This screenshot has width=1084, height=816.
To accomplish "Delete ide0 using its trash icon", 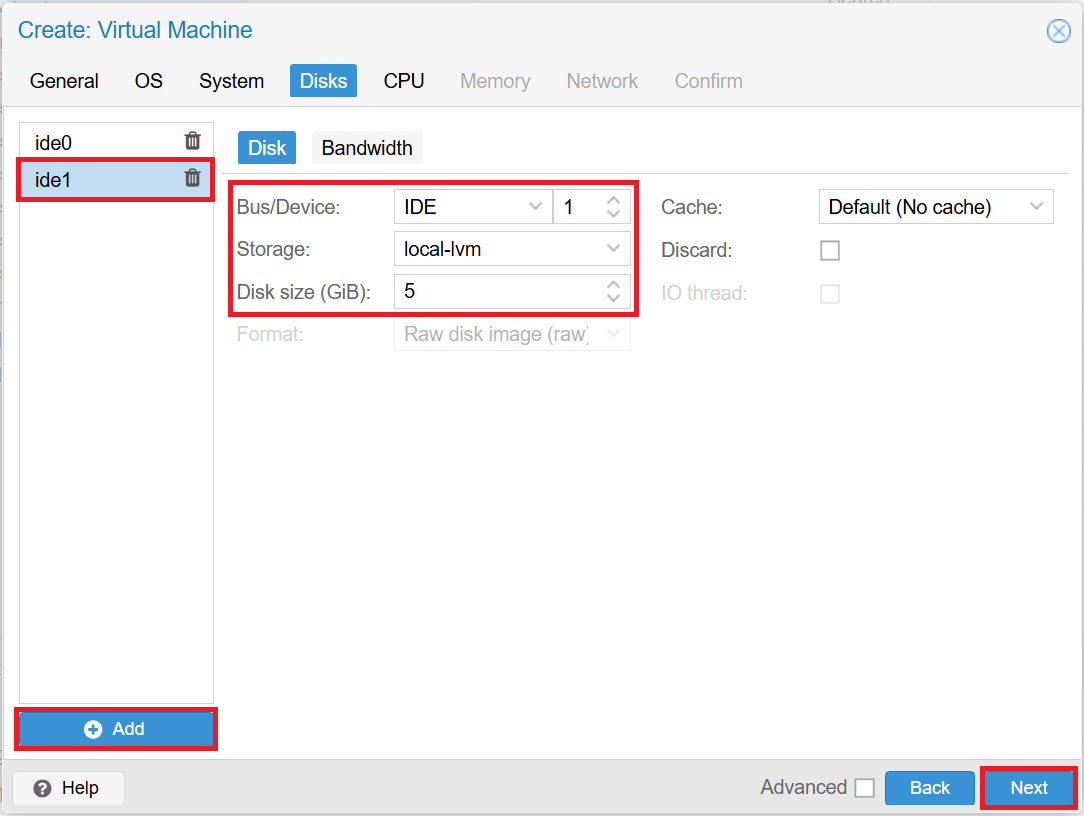I will pyautogui.click(x=192, y=141).
